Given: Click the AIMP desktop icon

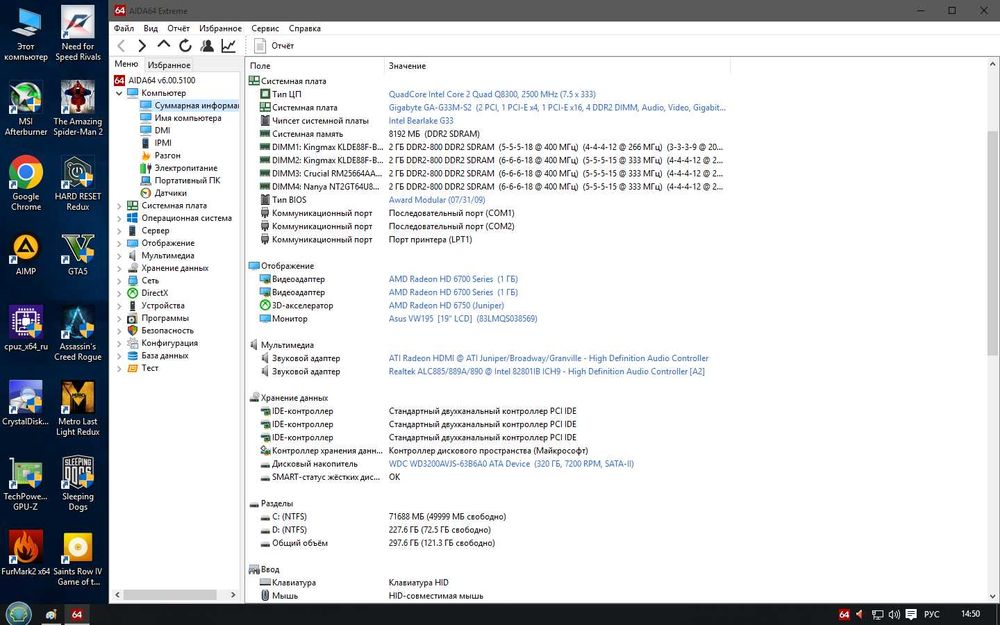Looking at the screenshot, I should 26,254.
